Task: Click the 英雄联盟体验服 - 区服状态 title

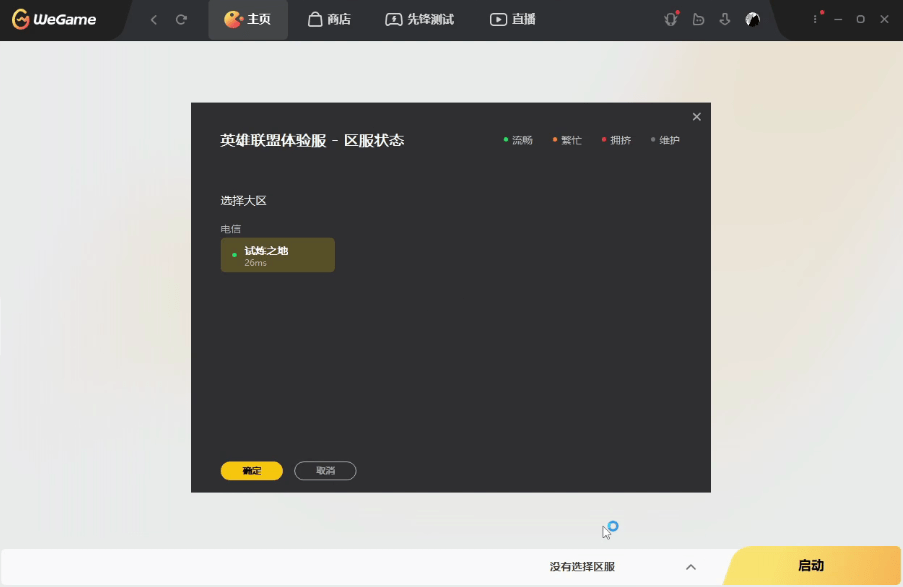Action: (x=312, y=141)
